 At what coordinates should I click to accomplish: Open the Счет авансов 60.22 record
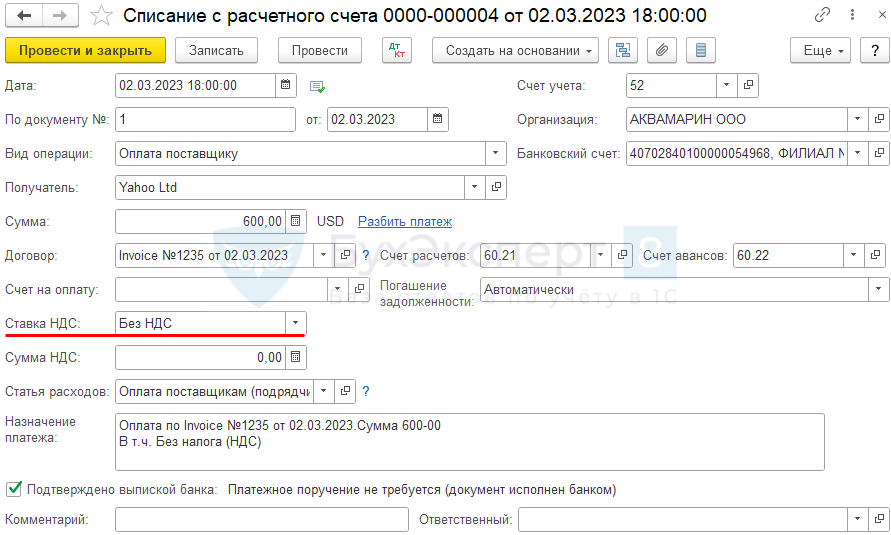pos(875,256)
